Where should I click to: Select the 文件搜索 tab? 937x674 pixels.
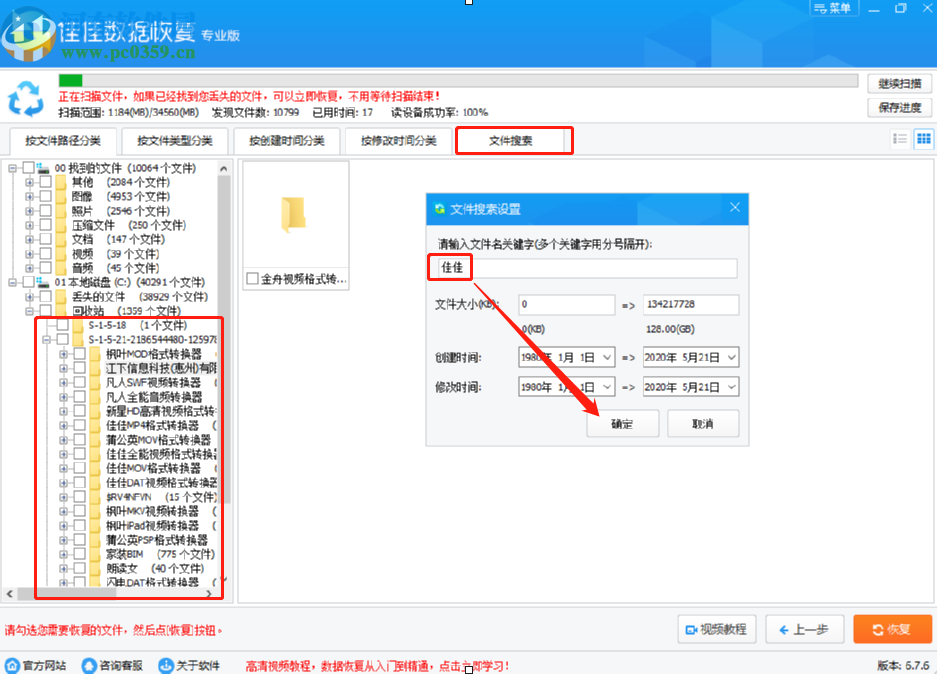coord(513,140)
